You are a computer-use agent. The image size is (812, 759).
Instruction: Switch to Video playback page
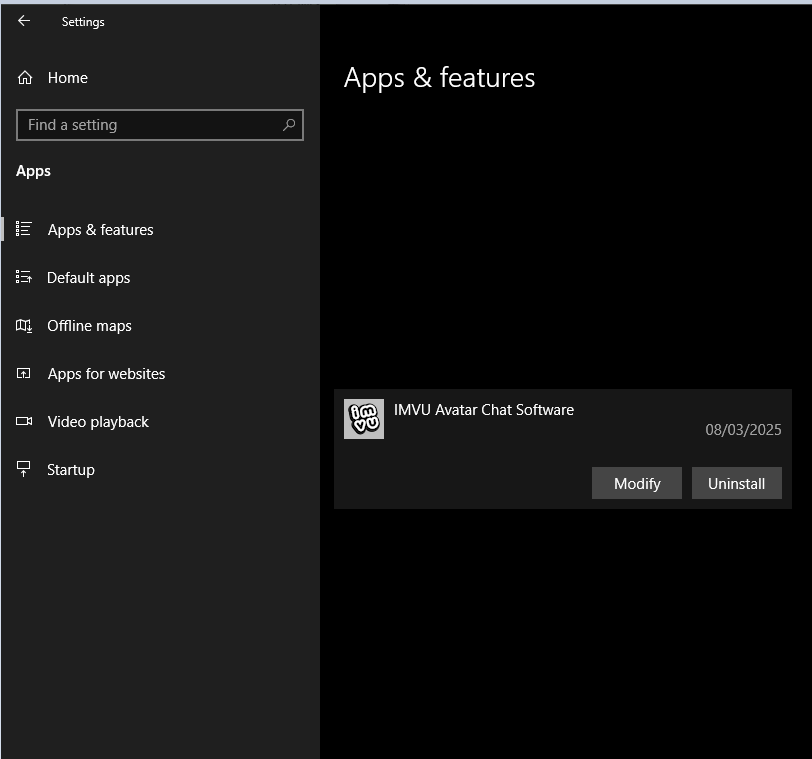point(98,422)
